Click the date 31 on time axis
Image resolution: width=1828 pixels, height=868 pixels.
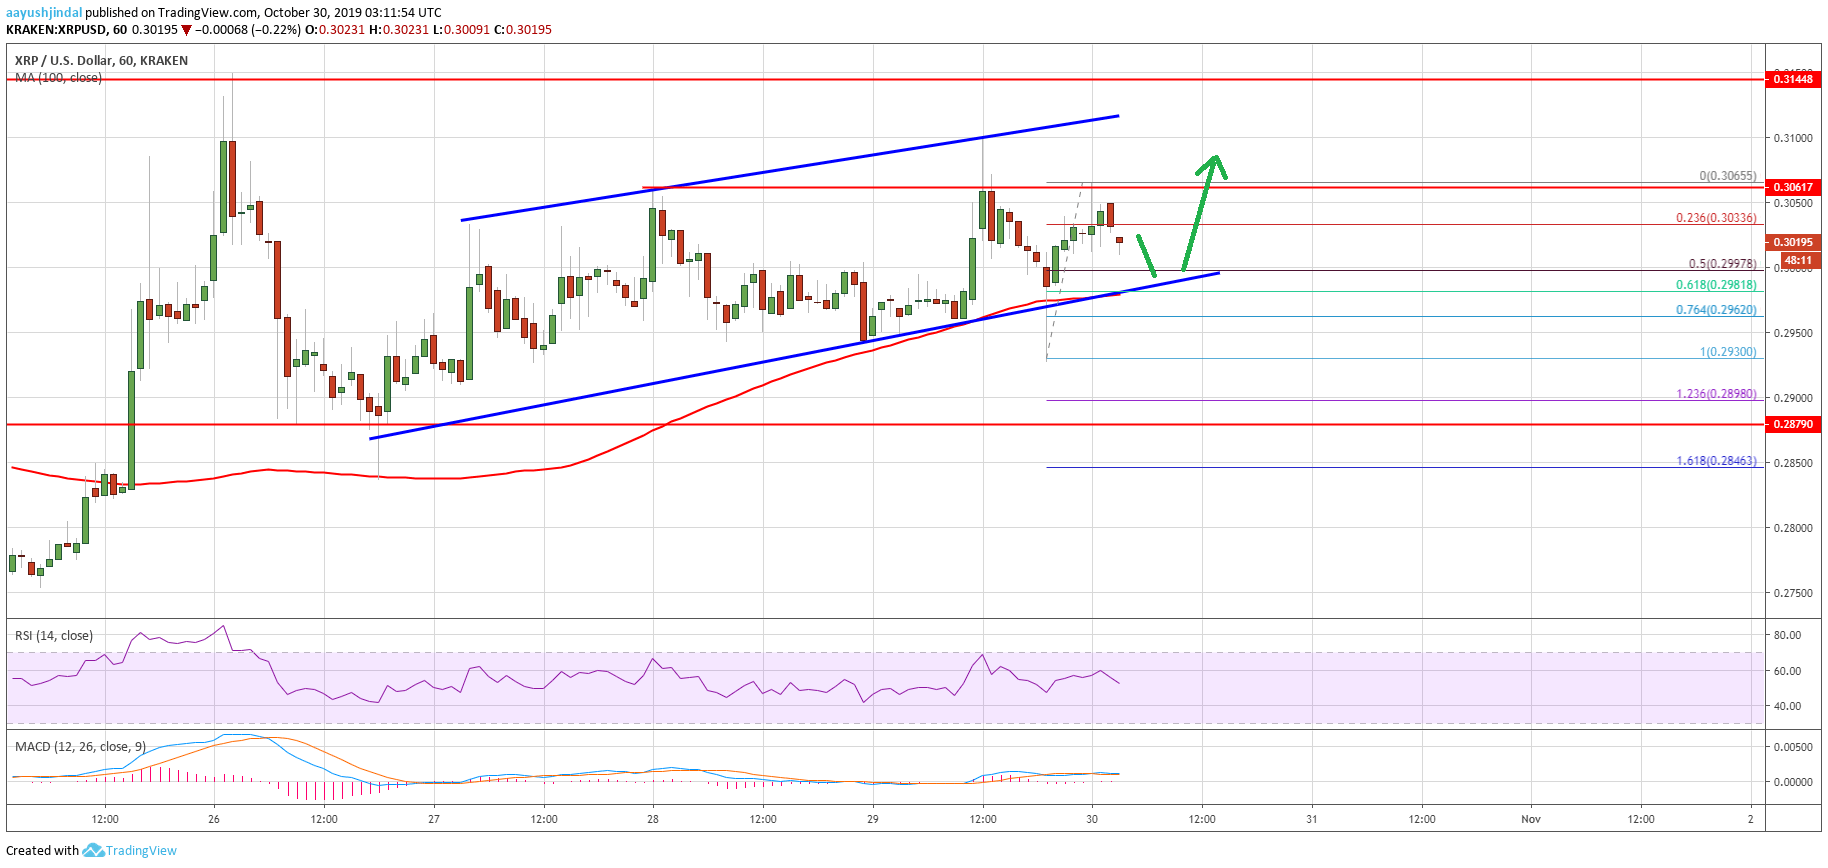(1312, 819)
